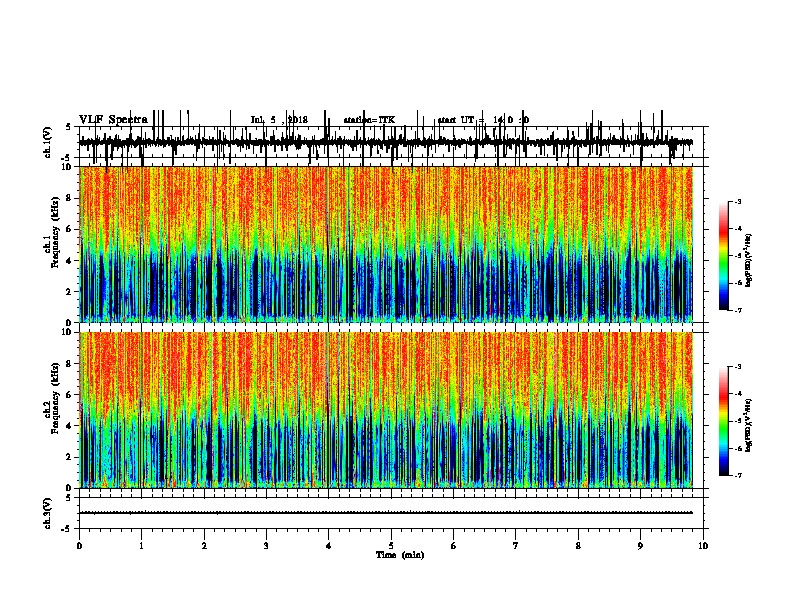Click the ch.1 spectrogram color bar
The image size is (792, 612).
click(x=724, y=256)
